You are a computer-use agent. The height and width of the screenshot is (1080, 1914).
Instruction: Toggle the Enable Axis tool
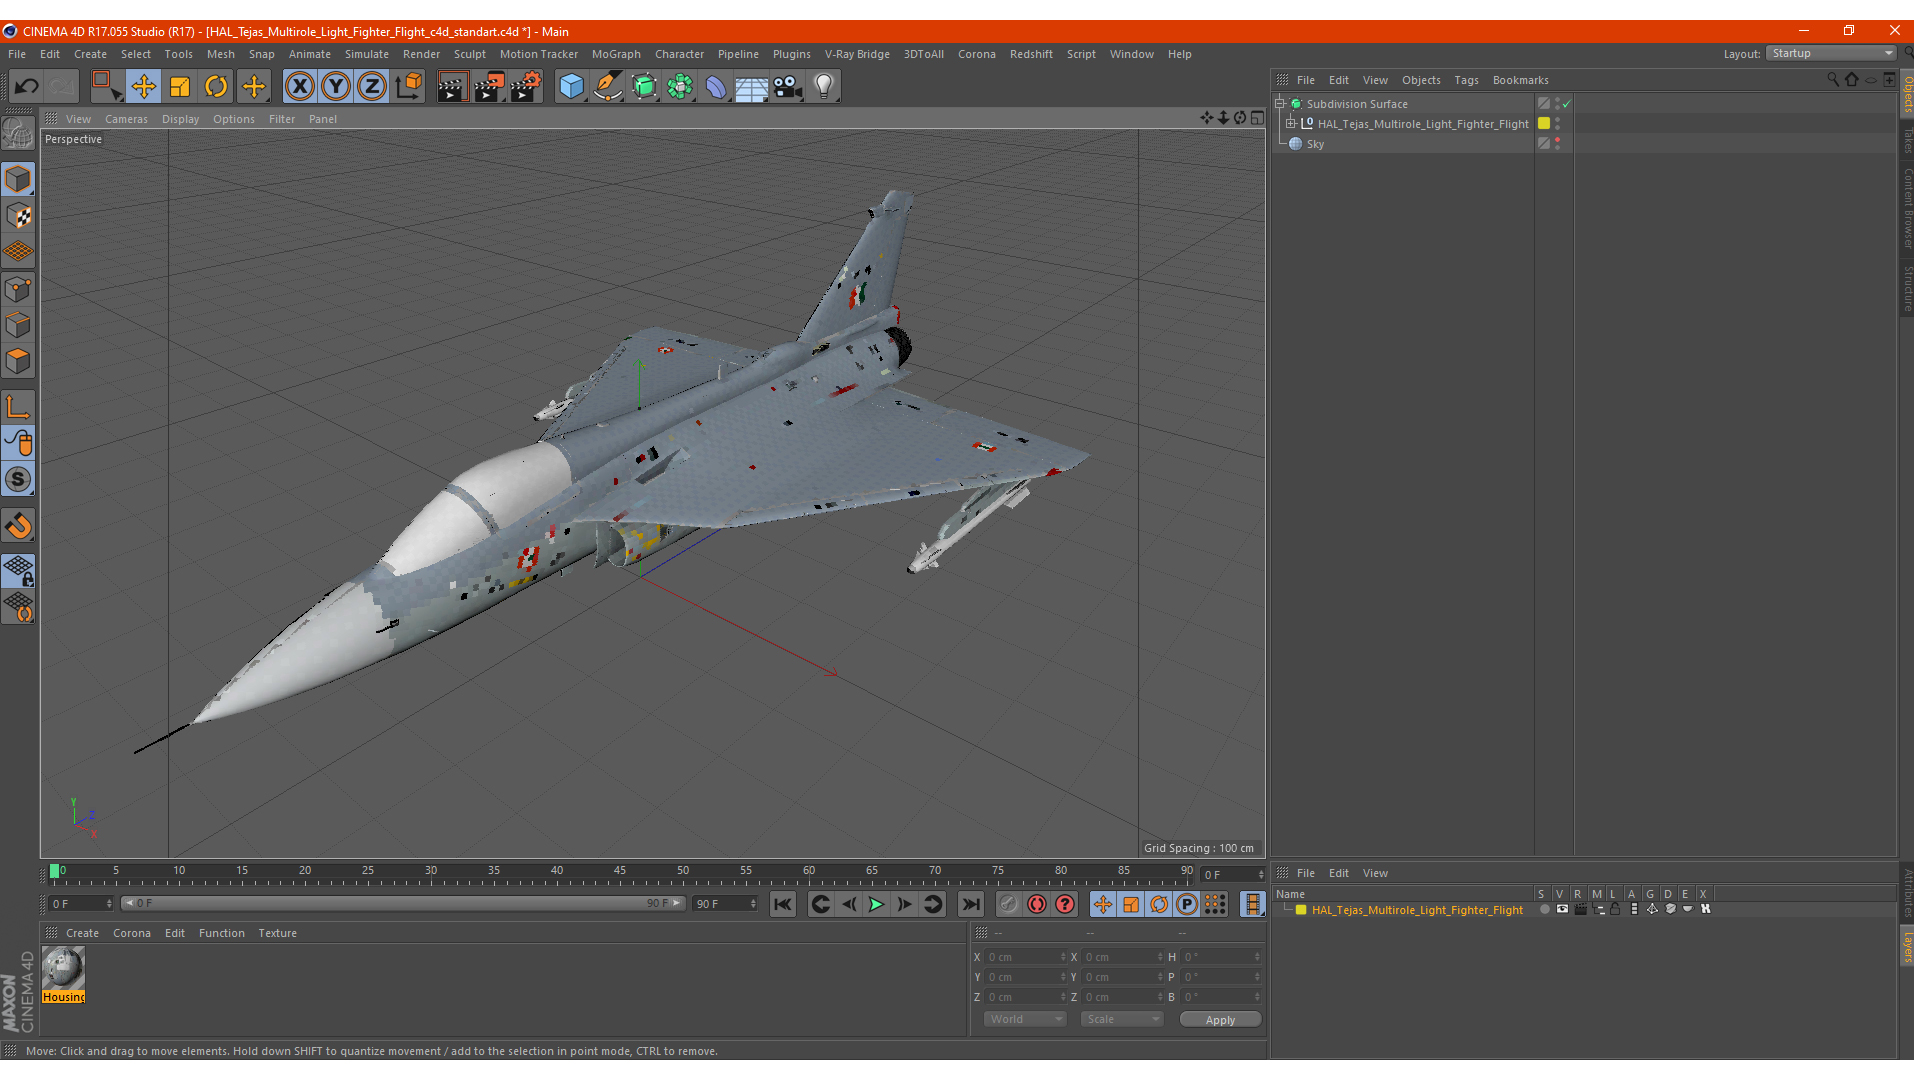(18, 407)
